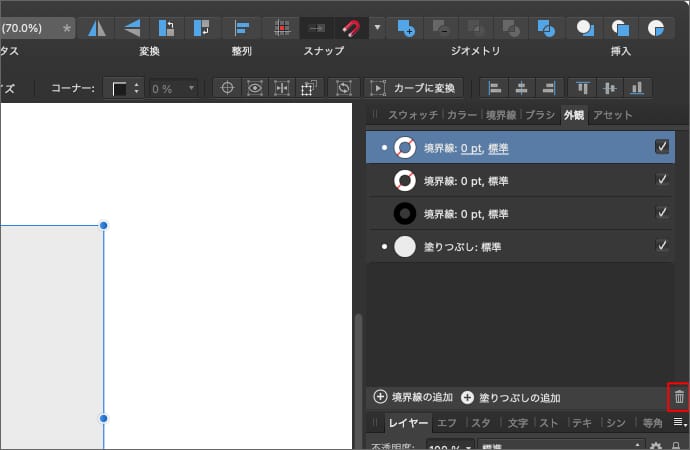
Task: Click the trash icon in Appearance panel
Action: (679, 397)
